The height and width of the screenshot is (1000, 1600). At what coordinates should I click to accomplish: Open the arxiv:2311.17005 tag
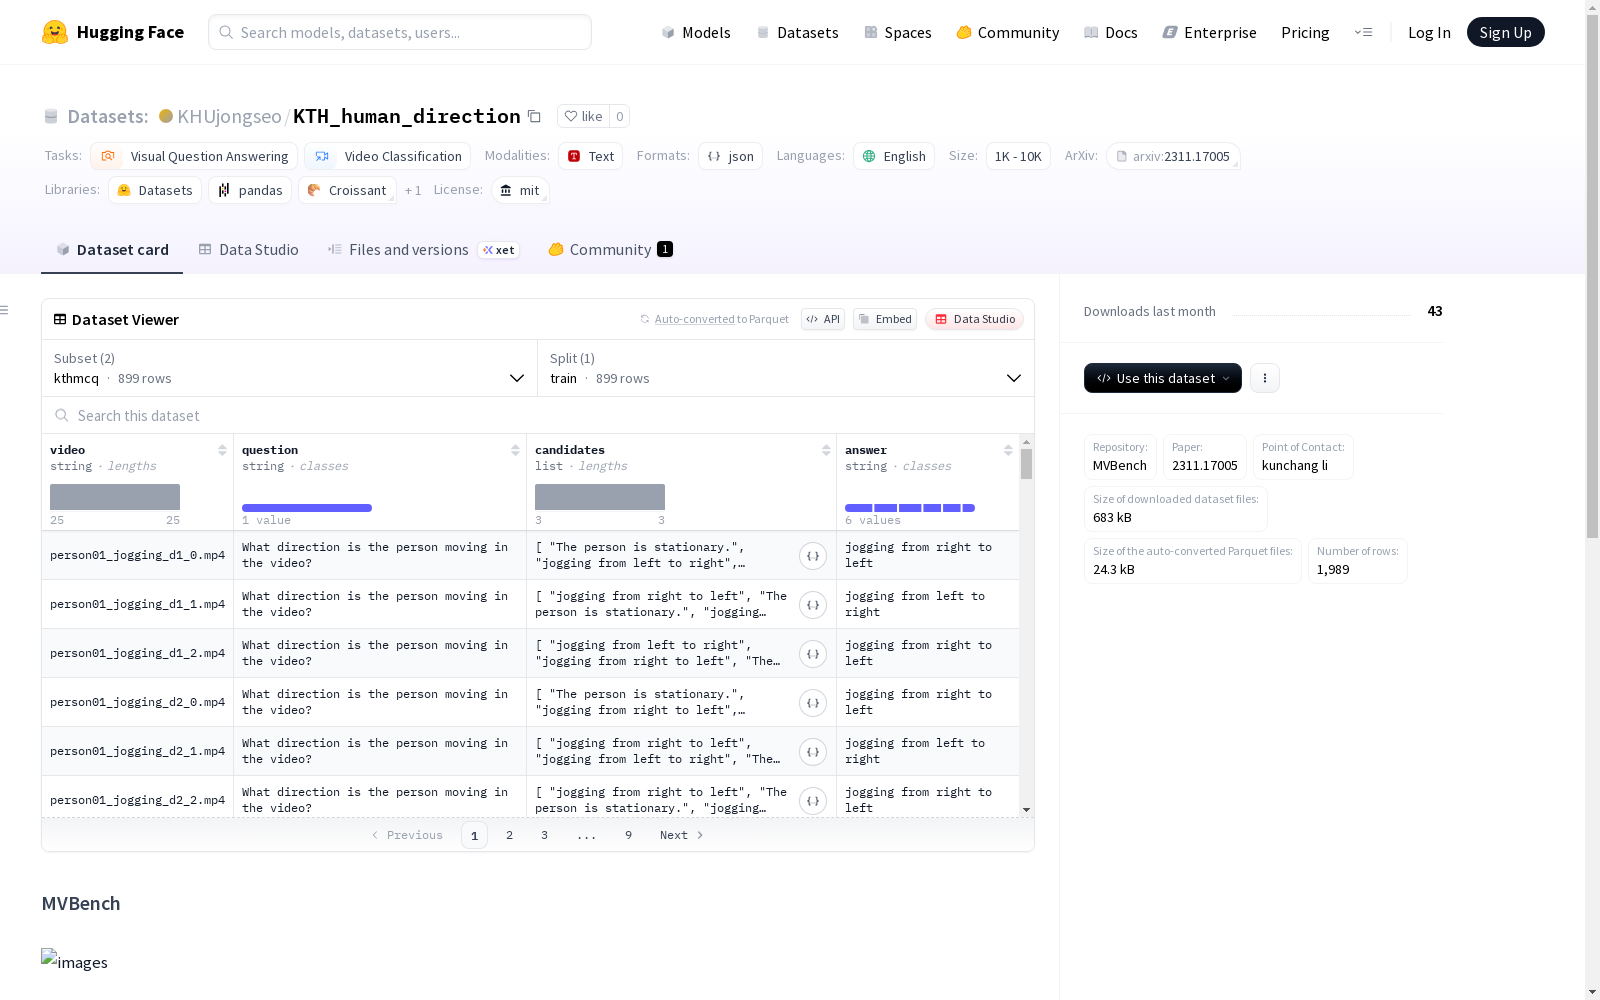pyautogui.click(x=1173, y=156)
